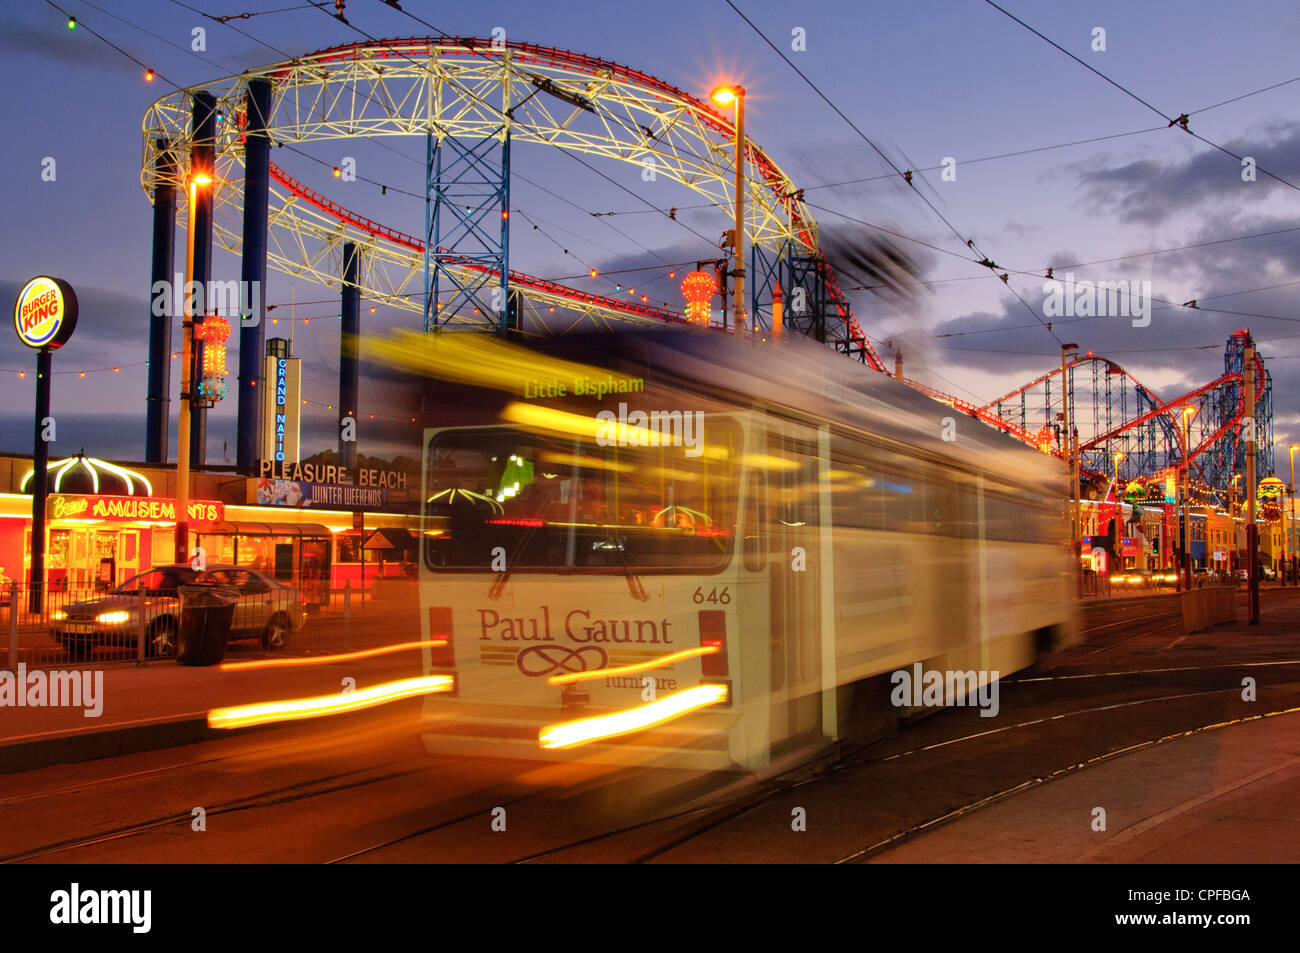This screenshot has width=1300, height=953.
Task: Click the "Little Bispham" tram destination text
Action: point(584,387)
